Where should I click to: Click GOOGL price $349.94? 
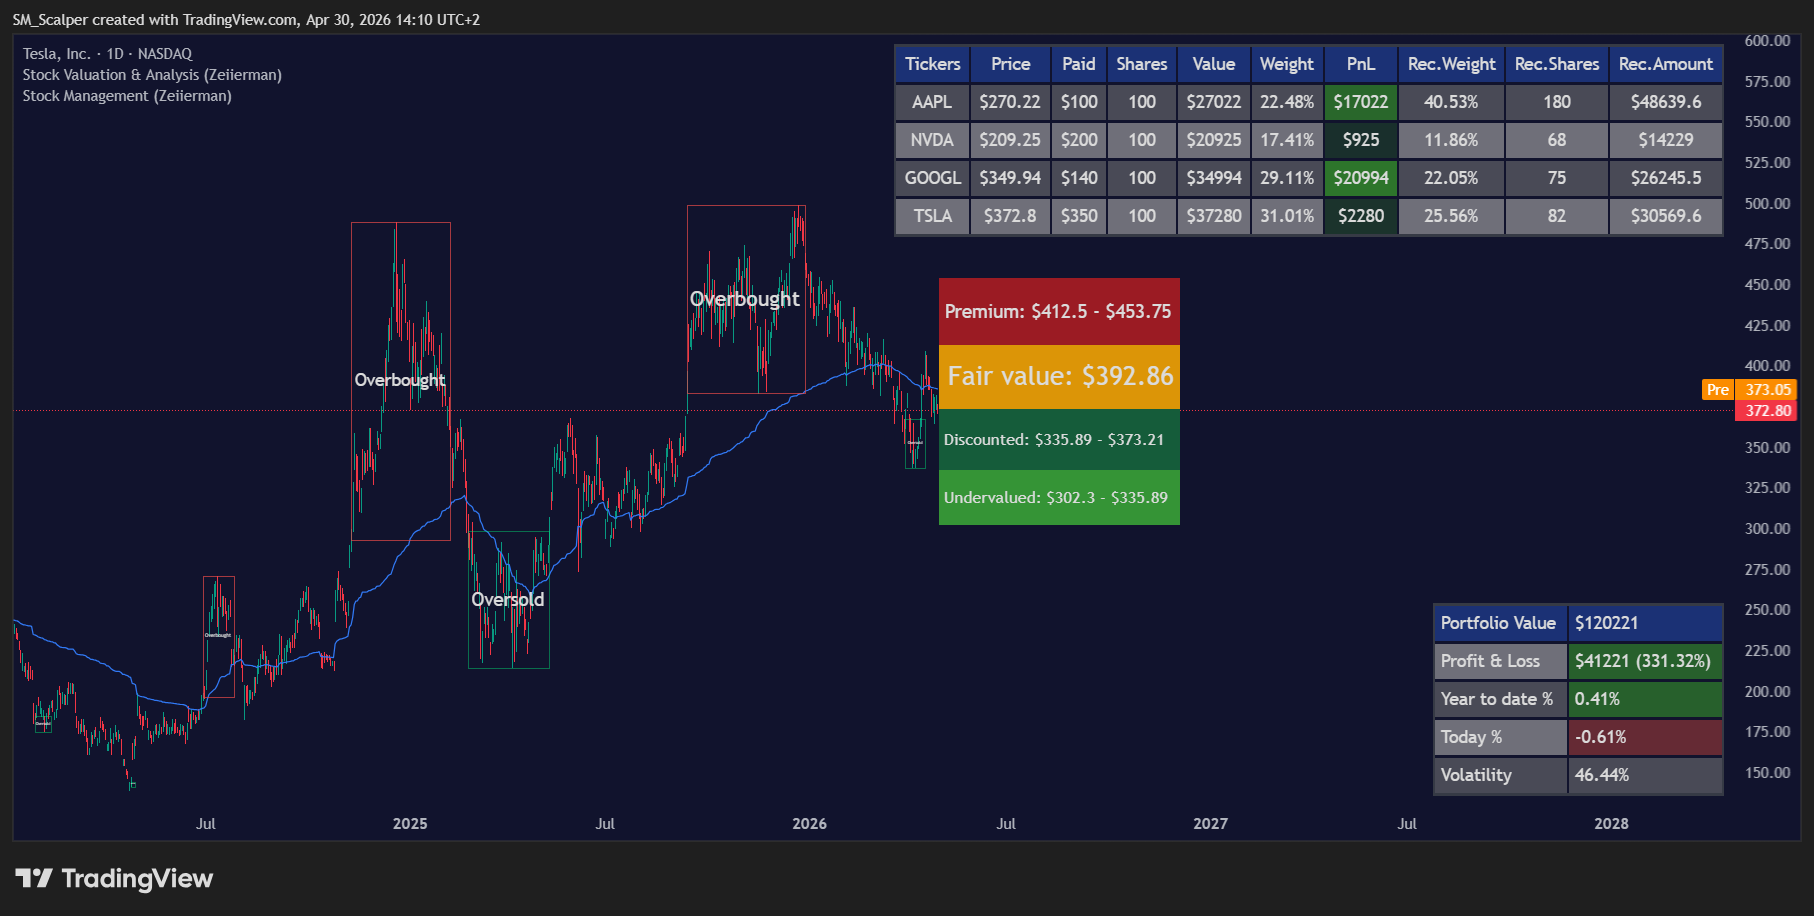(1010, 178)
